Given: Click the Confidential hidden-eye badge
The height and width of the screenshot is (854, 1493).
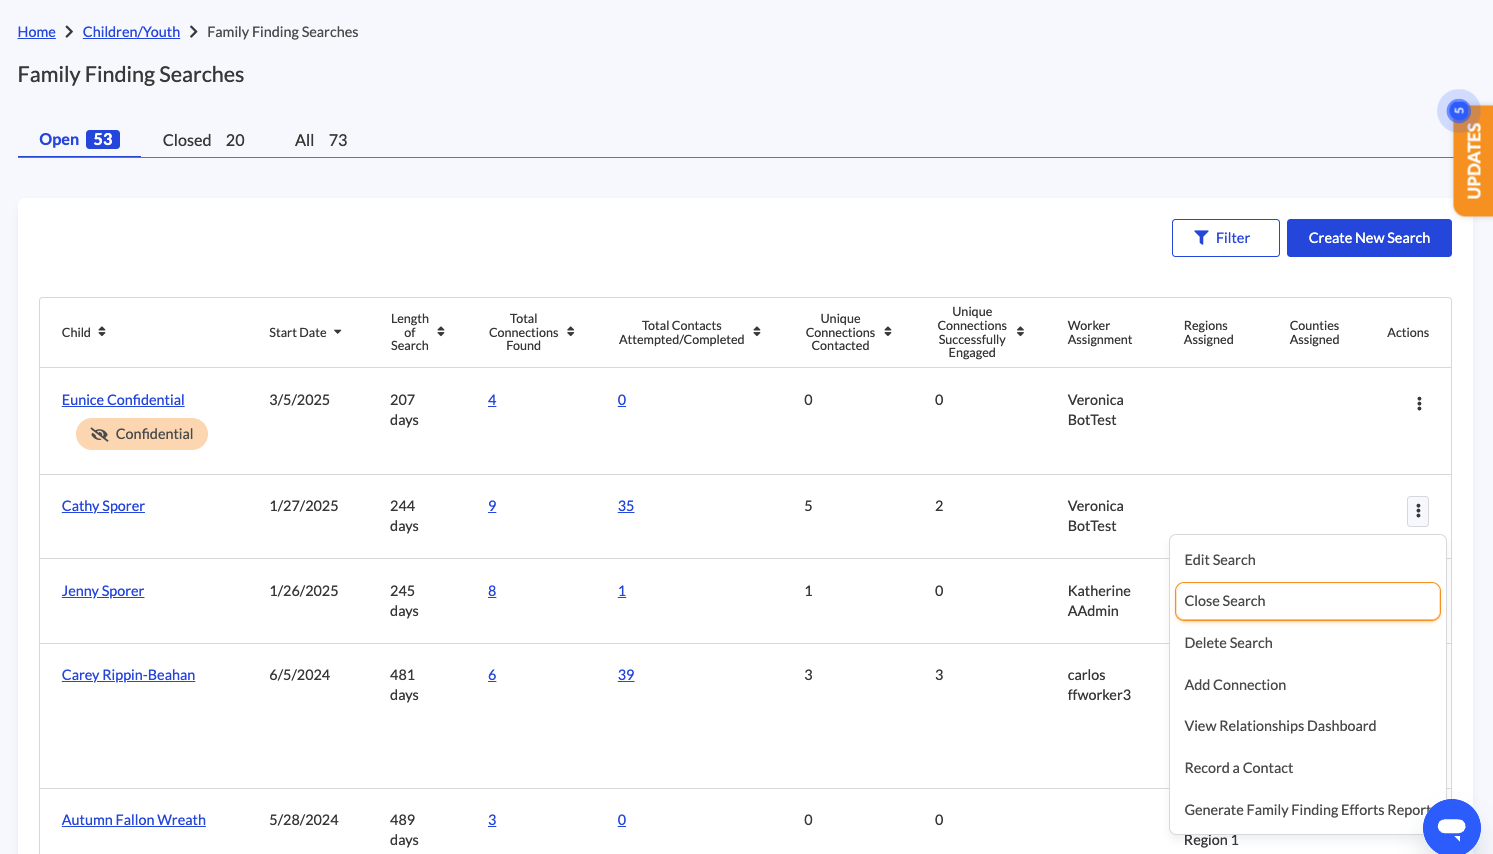Looking at the screenshot, I should (x=142, y=434).
